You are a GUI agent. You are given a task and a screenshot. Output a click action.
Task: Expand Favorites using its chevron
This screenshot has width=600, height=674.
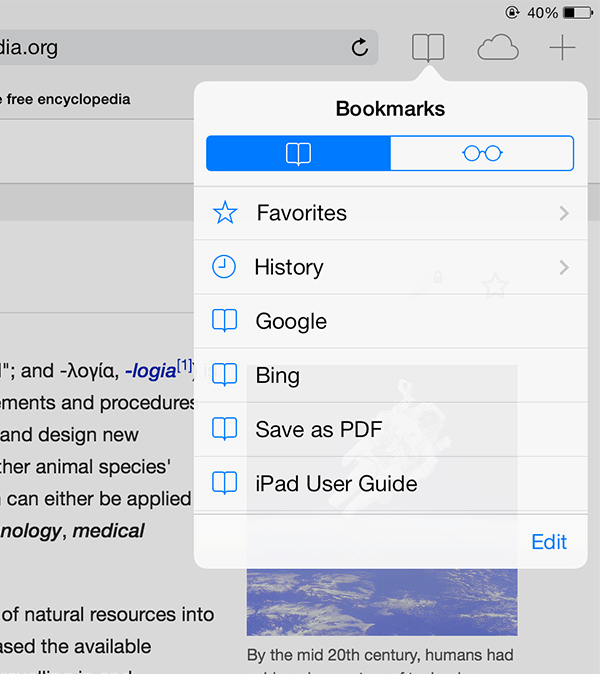tap(564, 213)
